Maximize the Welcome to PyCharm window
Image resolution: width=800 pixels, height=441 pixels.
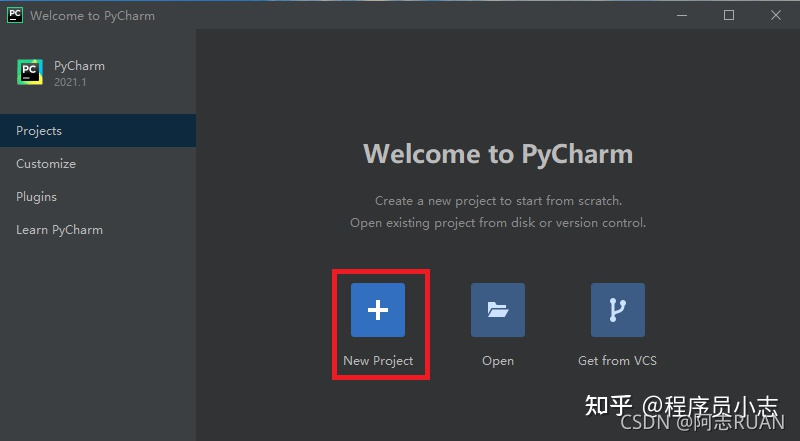tap(729, 15)
